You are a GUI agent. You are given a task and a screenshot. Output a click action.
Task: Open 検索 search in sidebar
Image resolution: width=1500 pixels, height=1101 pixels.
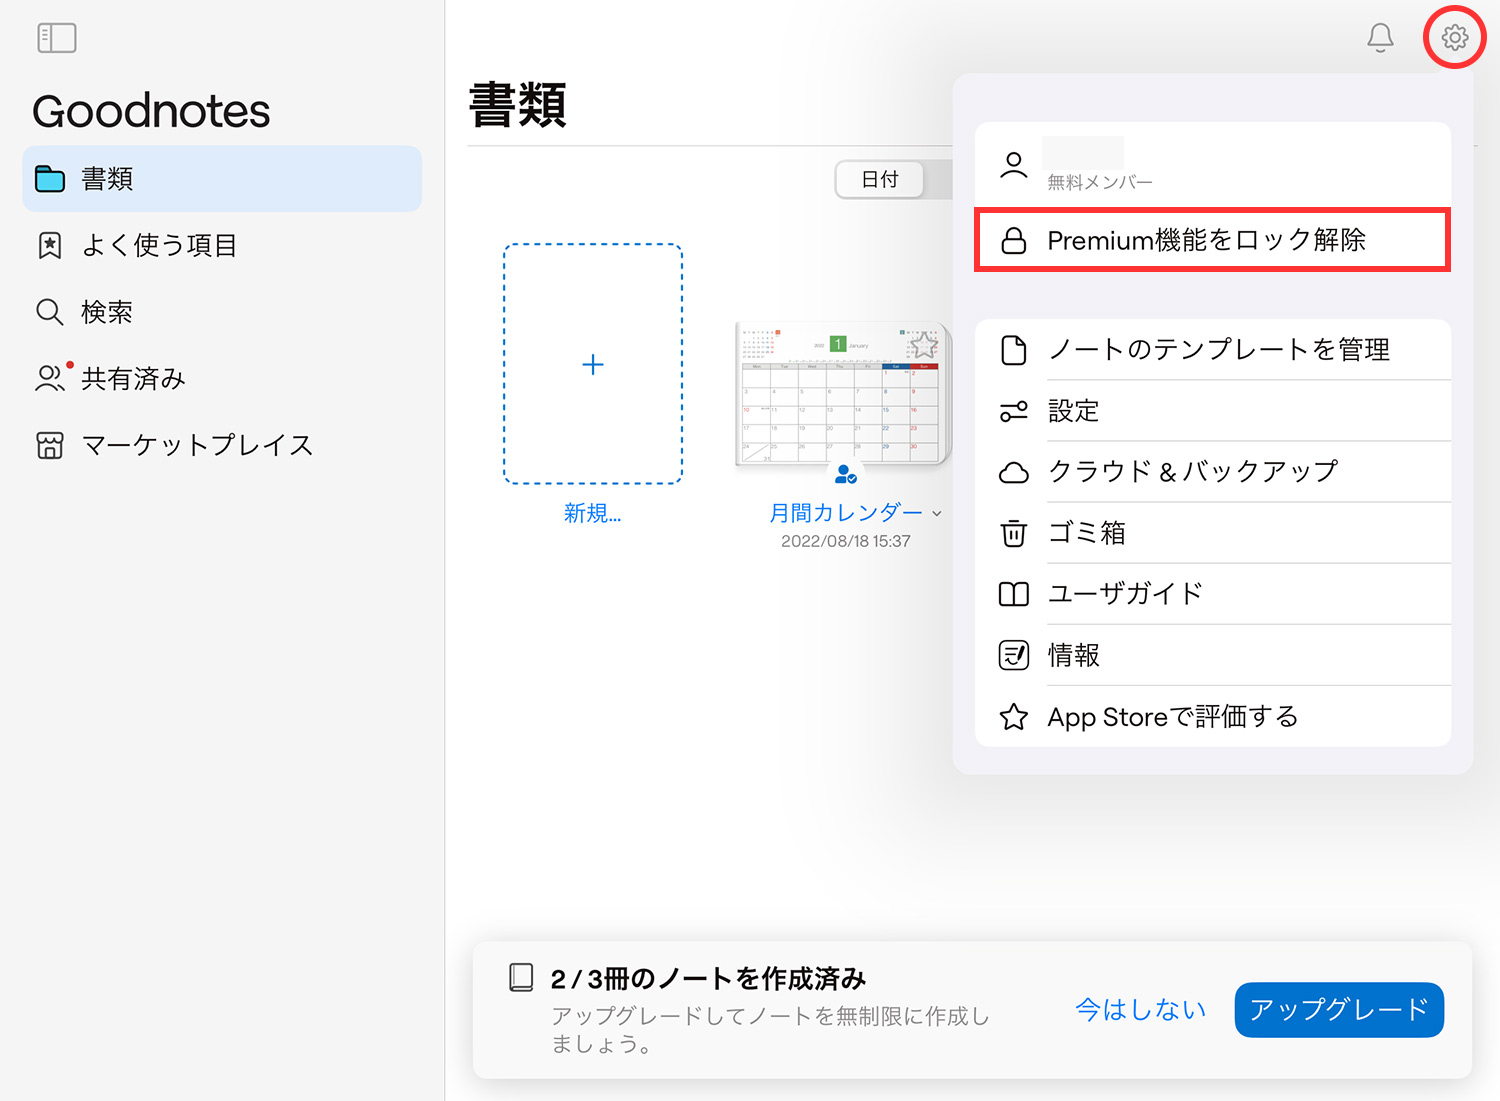click(222, 312)
